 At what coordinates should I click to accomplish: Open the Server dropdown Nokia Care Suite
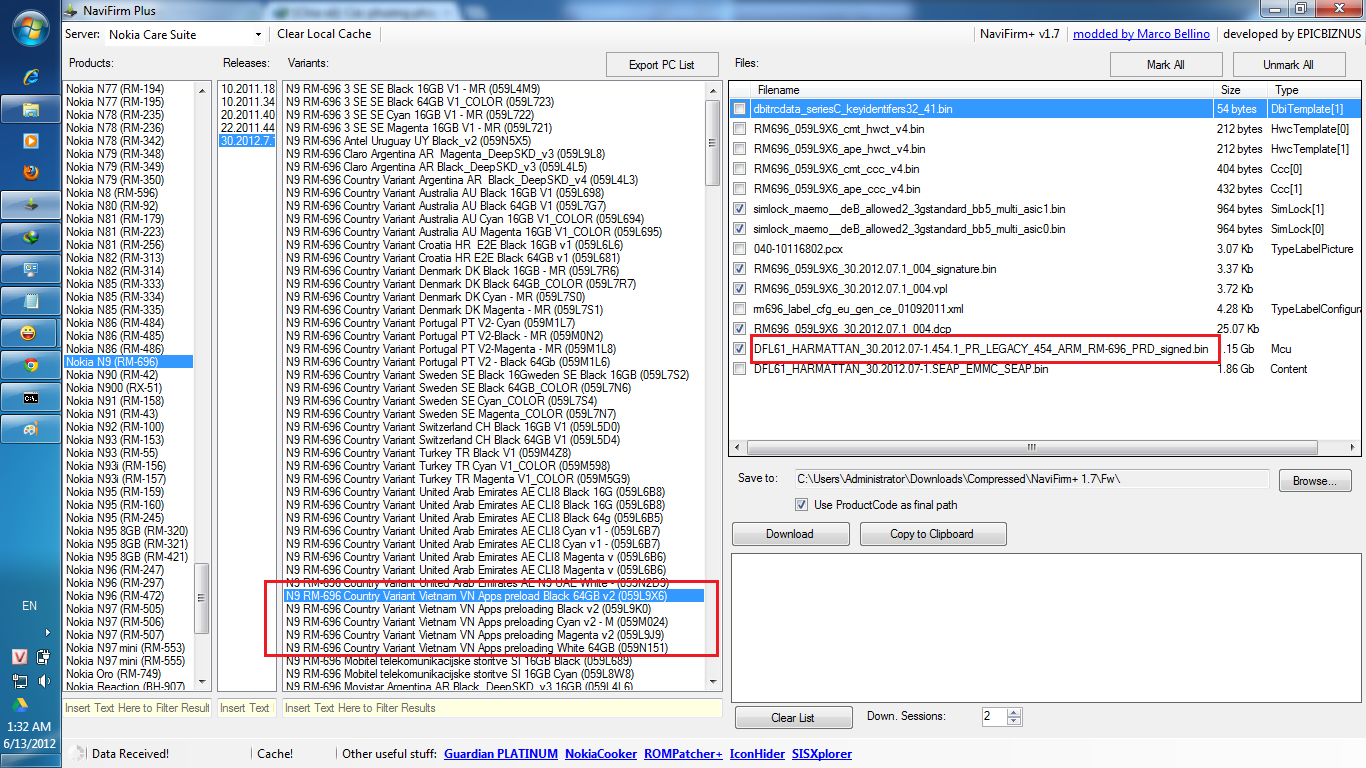click(185, 34)
